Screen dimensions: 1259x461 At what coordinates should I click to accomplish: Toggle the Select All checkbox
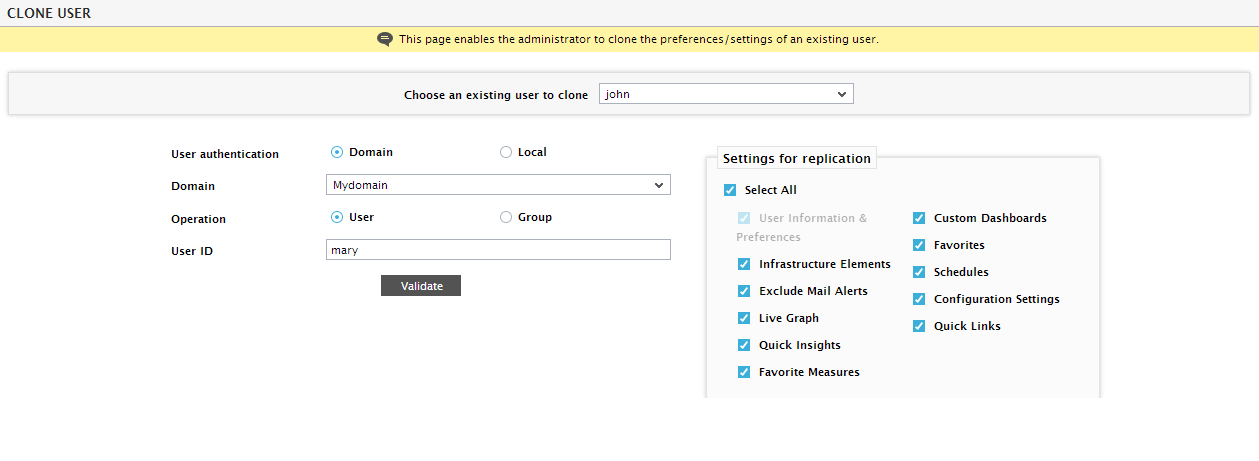tap(730, 190)
